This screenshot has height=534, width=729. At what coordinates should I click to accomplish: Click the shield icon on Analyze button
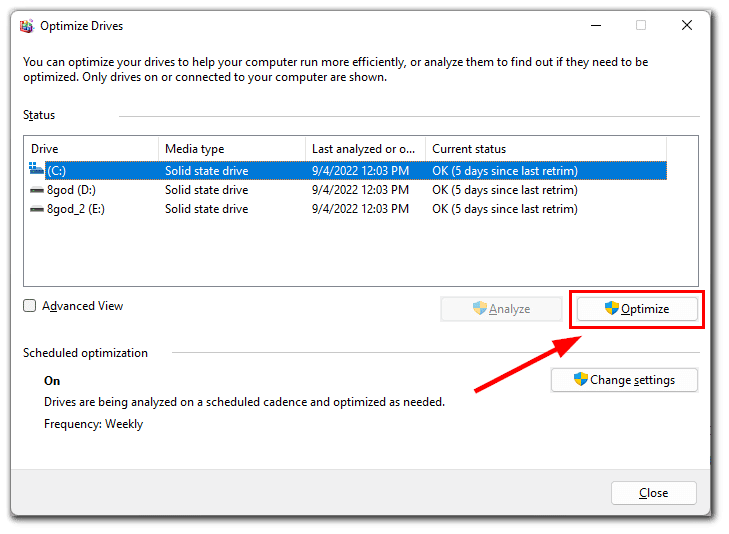point(479,308)
